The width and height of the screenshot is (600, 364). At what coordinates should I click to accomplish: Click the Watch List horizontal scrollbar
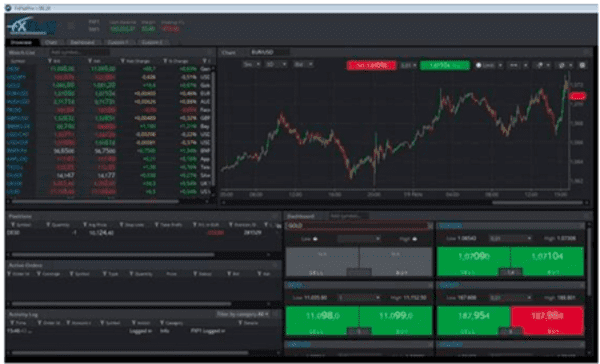click(96, 201)
